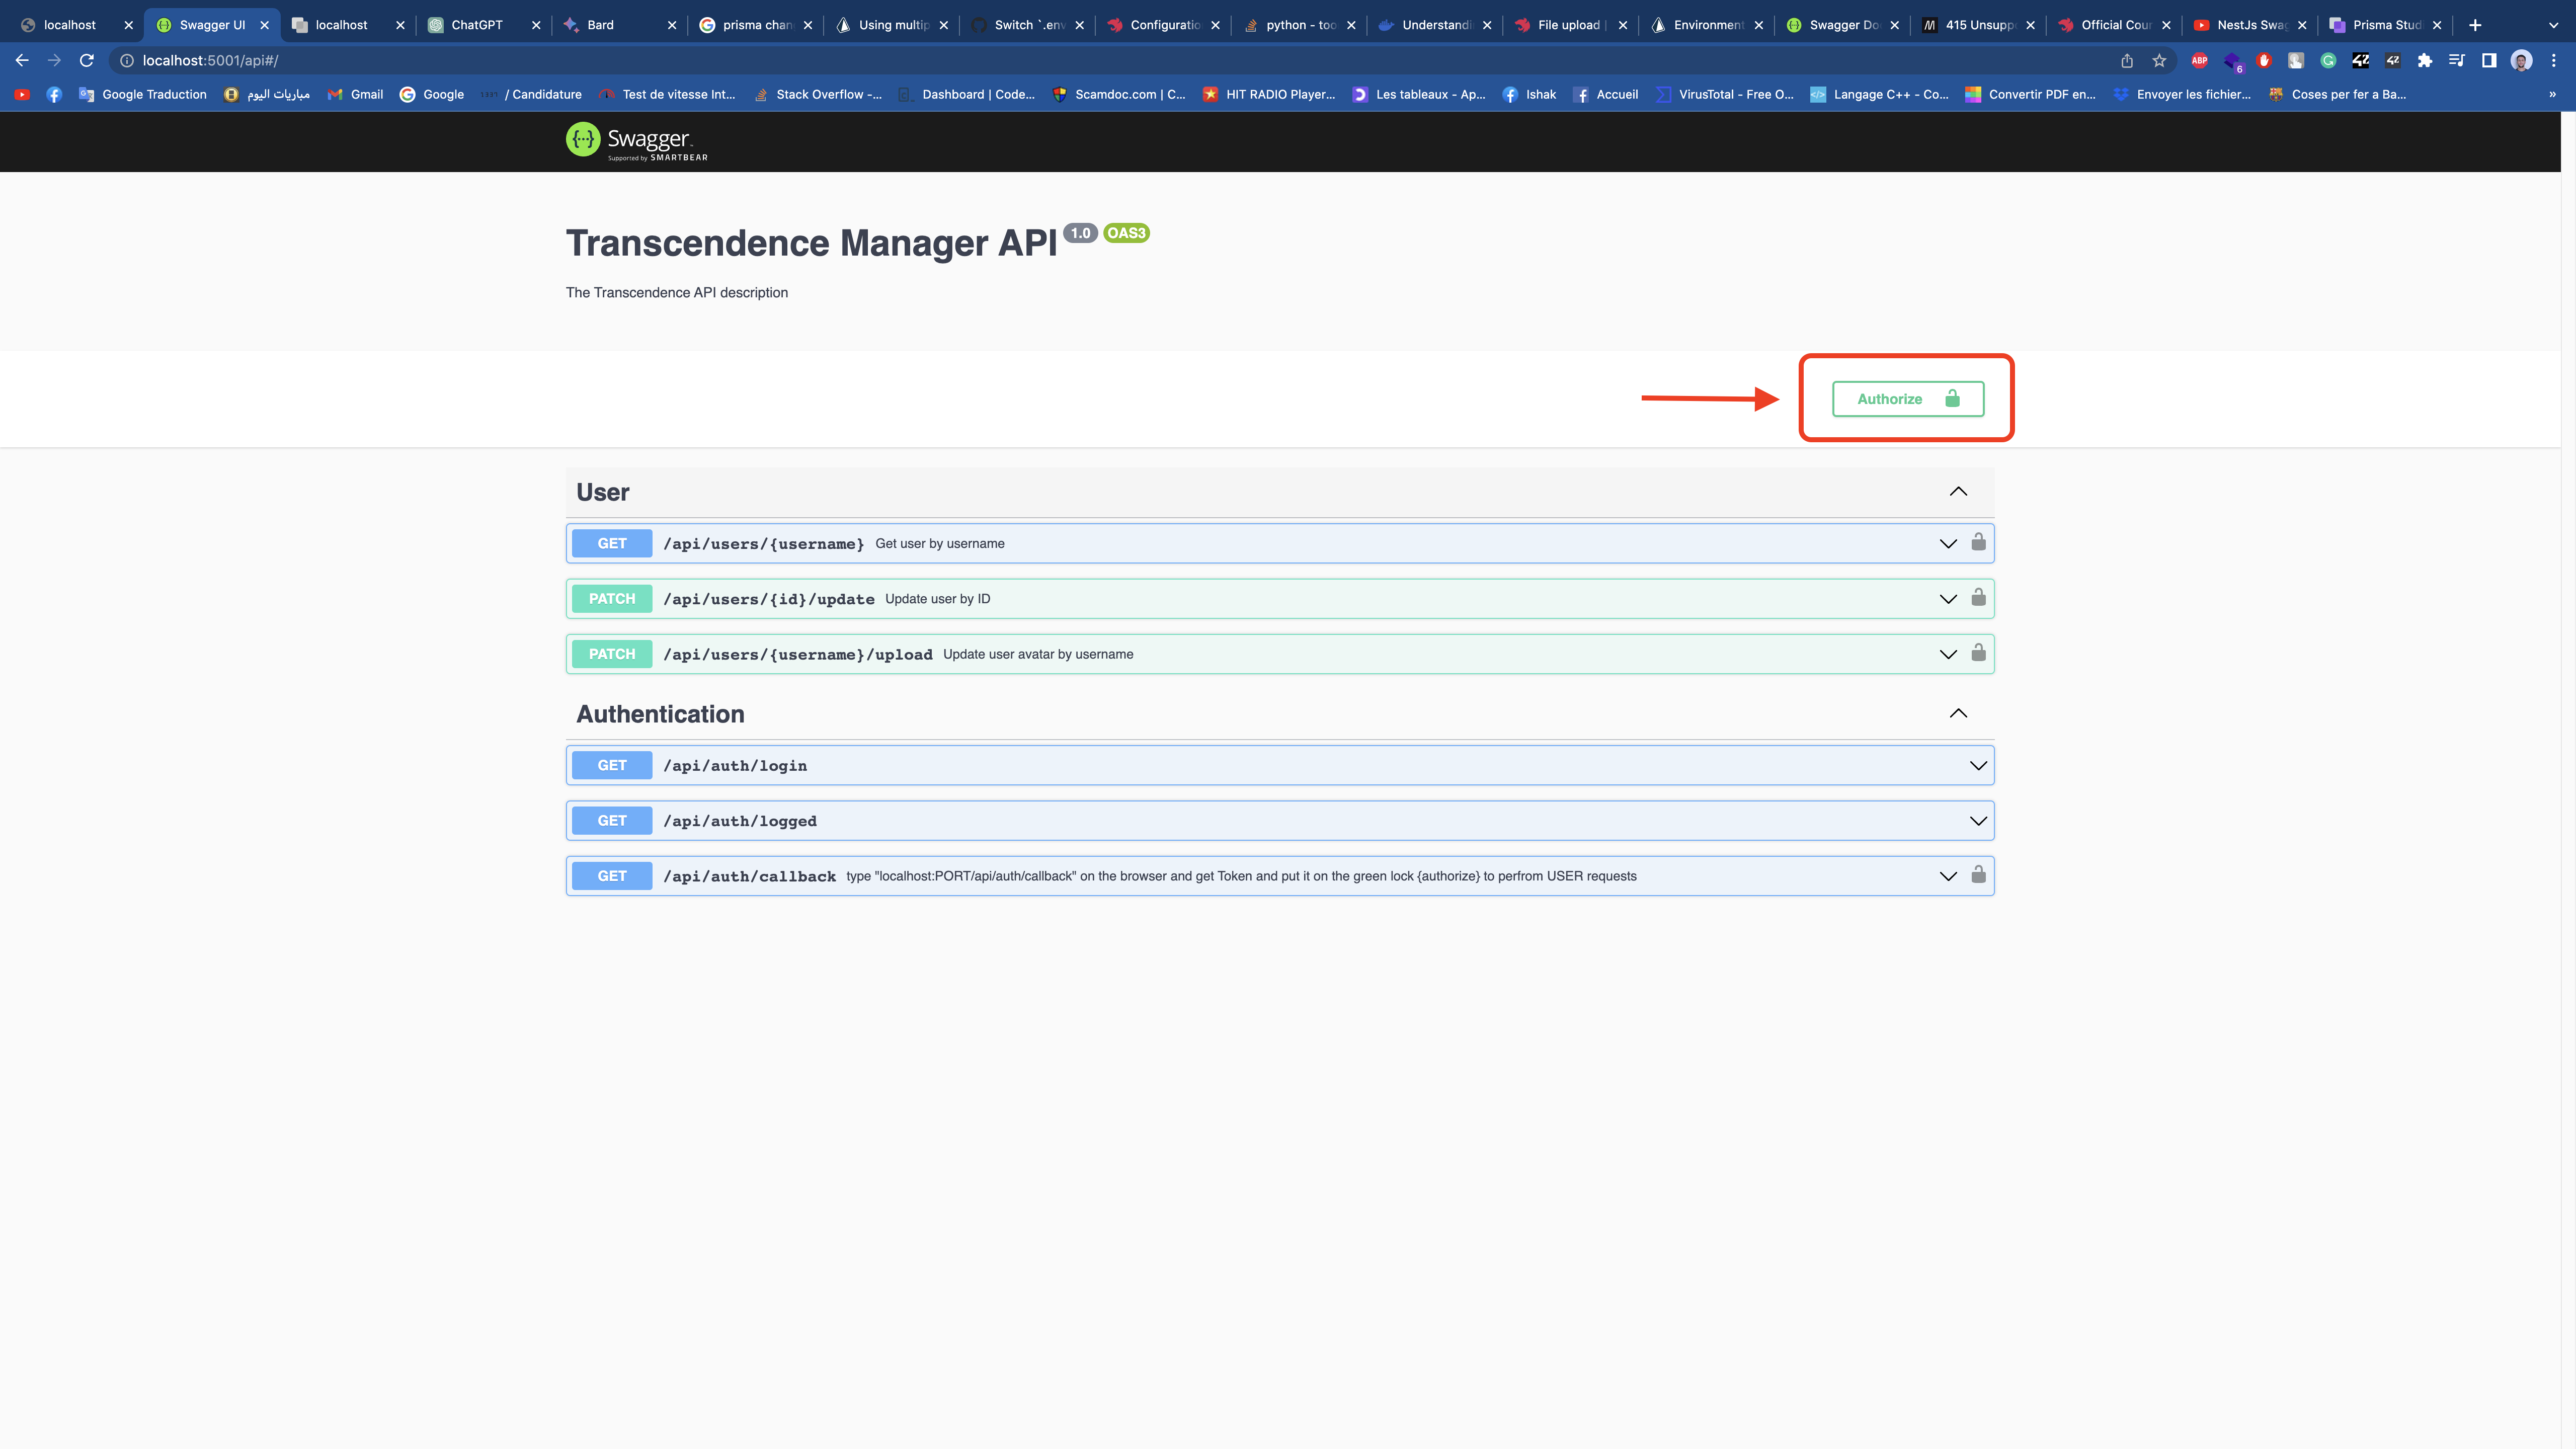The height and width of the screenshot is (1449, 2576).
Task: Collapse the Authentication section
Action: (1958, 714)
